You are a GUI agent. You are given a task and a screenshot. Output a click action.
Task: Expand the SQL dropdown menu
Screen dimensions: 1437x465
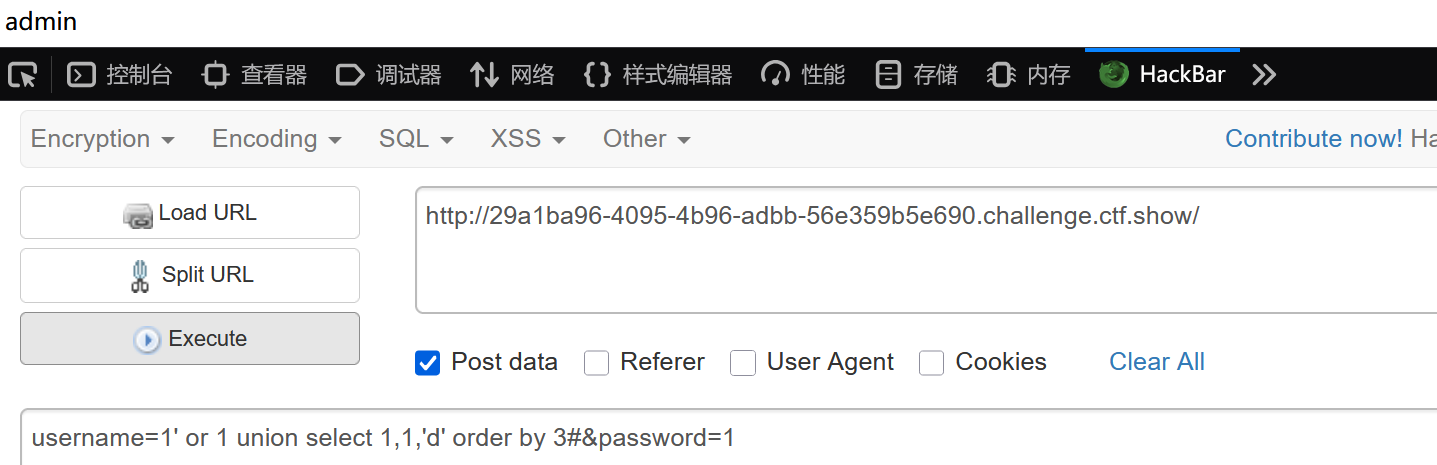(x=416, y=139)
